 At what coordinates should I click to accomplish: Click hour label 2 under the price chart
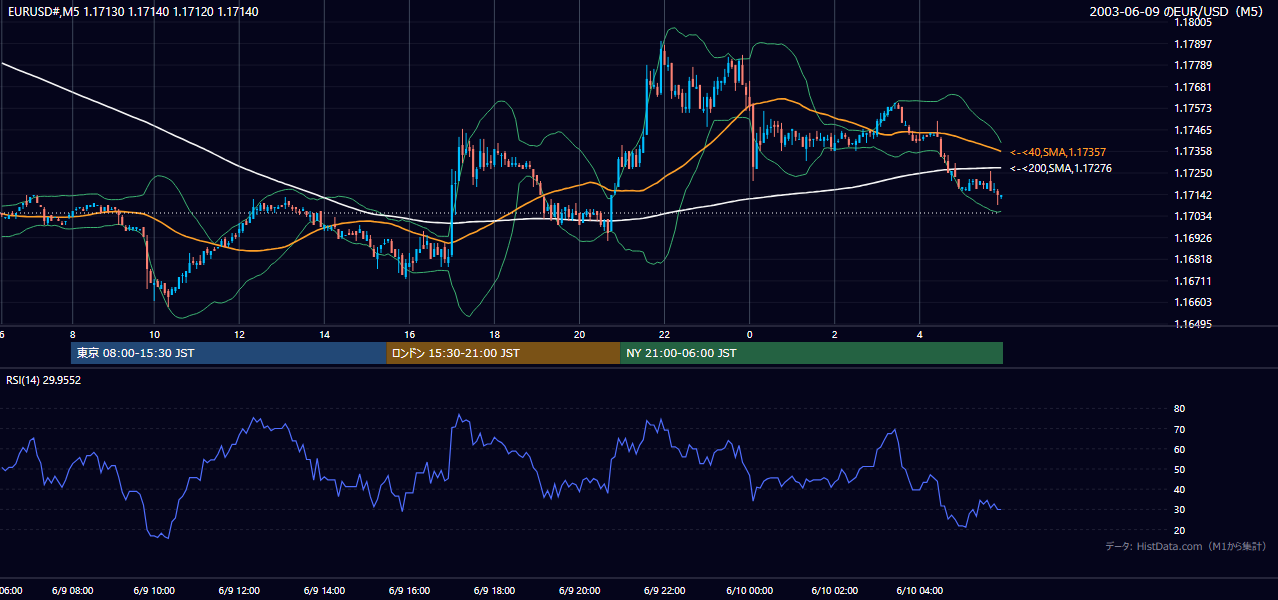[x=834, y=334]
